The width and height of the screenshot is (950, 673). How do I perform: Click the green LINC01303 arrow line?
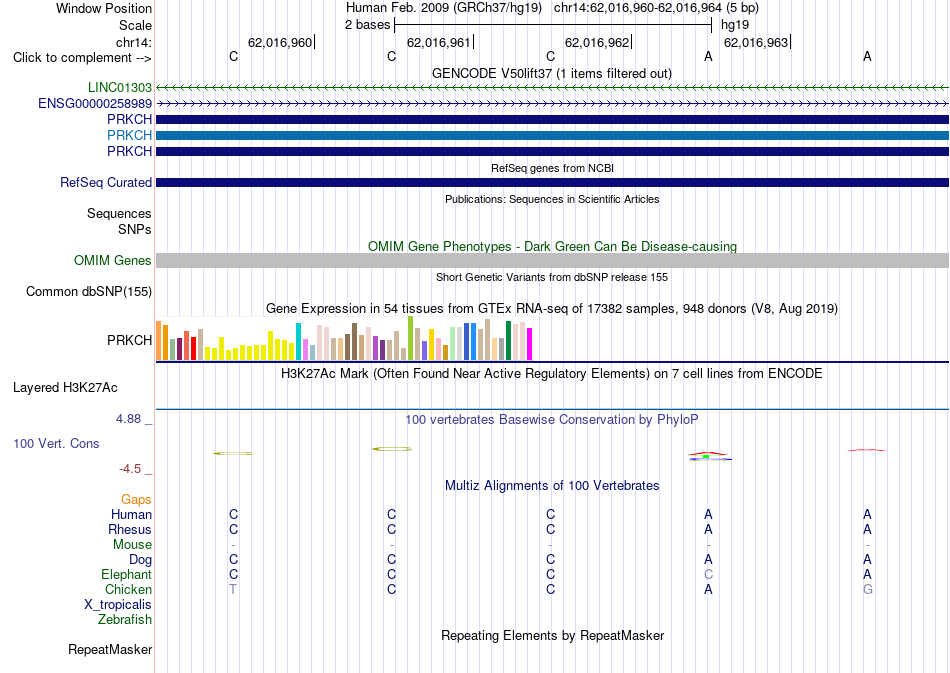tap(553, 88)
